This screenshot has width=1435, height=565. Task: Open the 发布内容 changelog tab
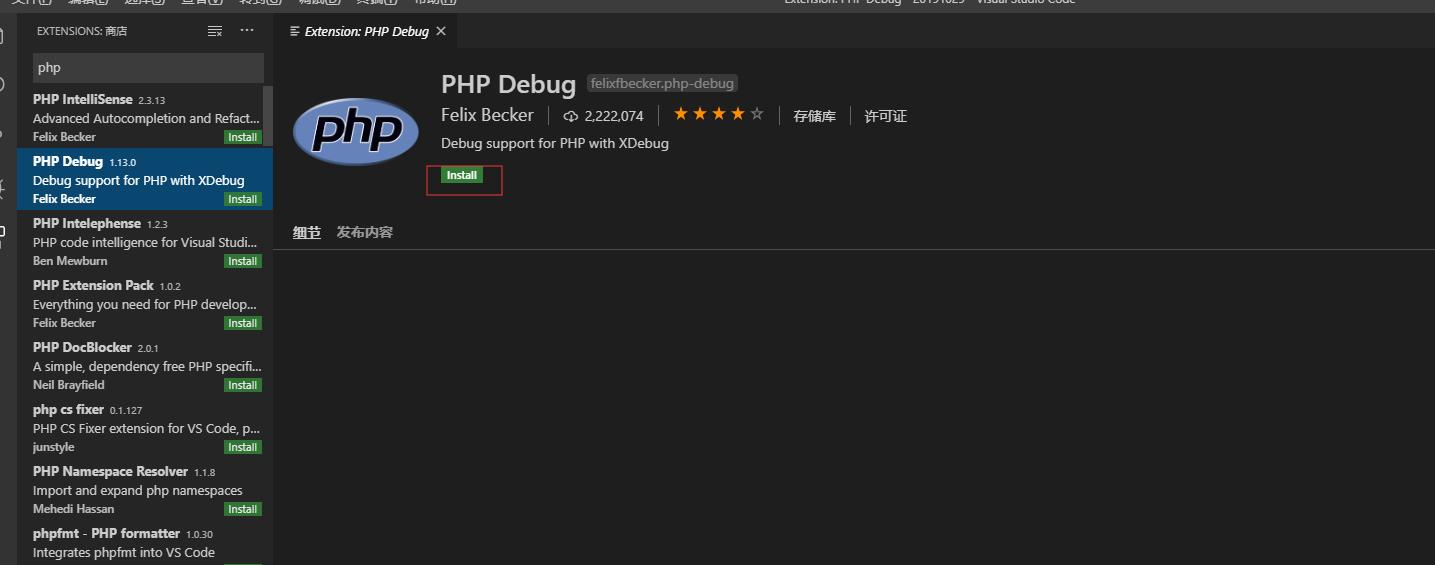click(x=365, y=232)
